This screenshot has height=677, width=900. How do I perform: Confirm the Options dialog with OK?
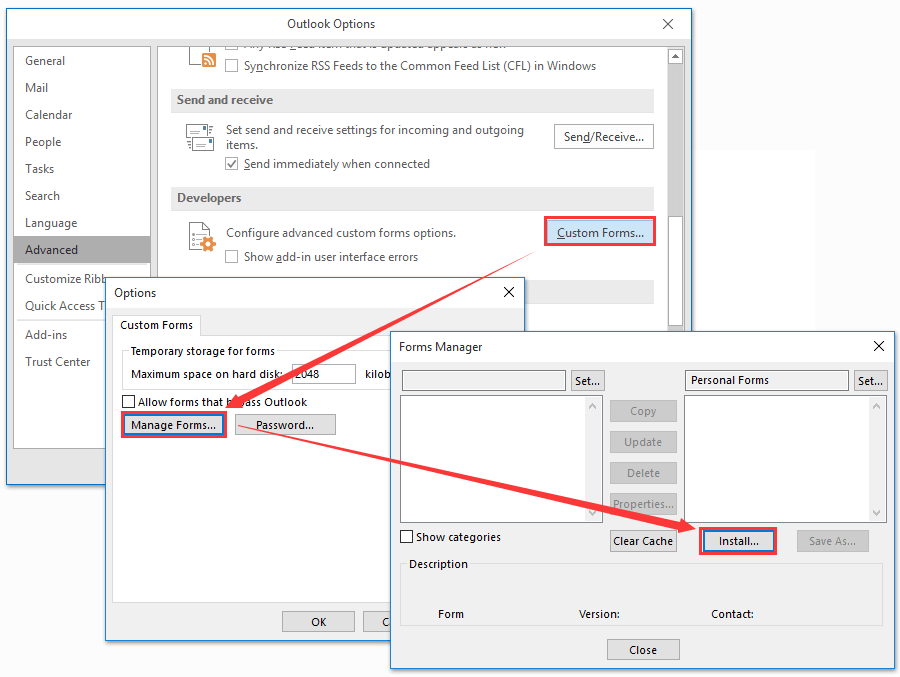click(x=318, y=620)
